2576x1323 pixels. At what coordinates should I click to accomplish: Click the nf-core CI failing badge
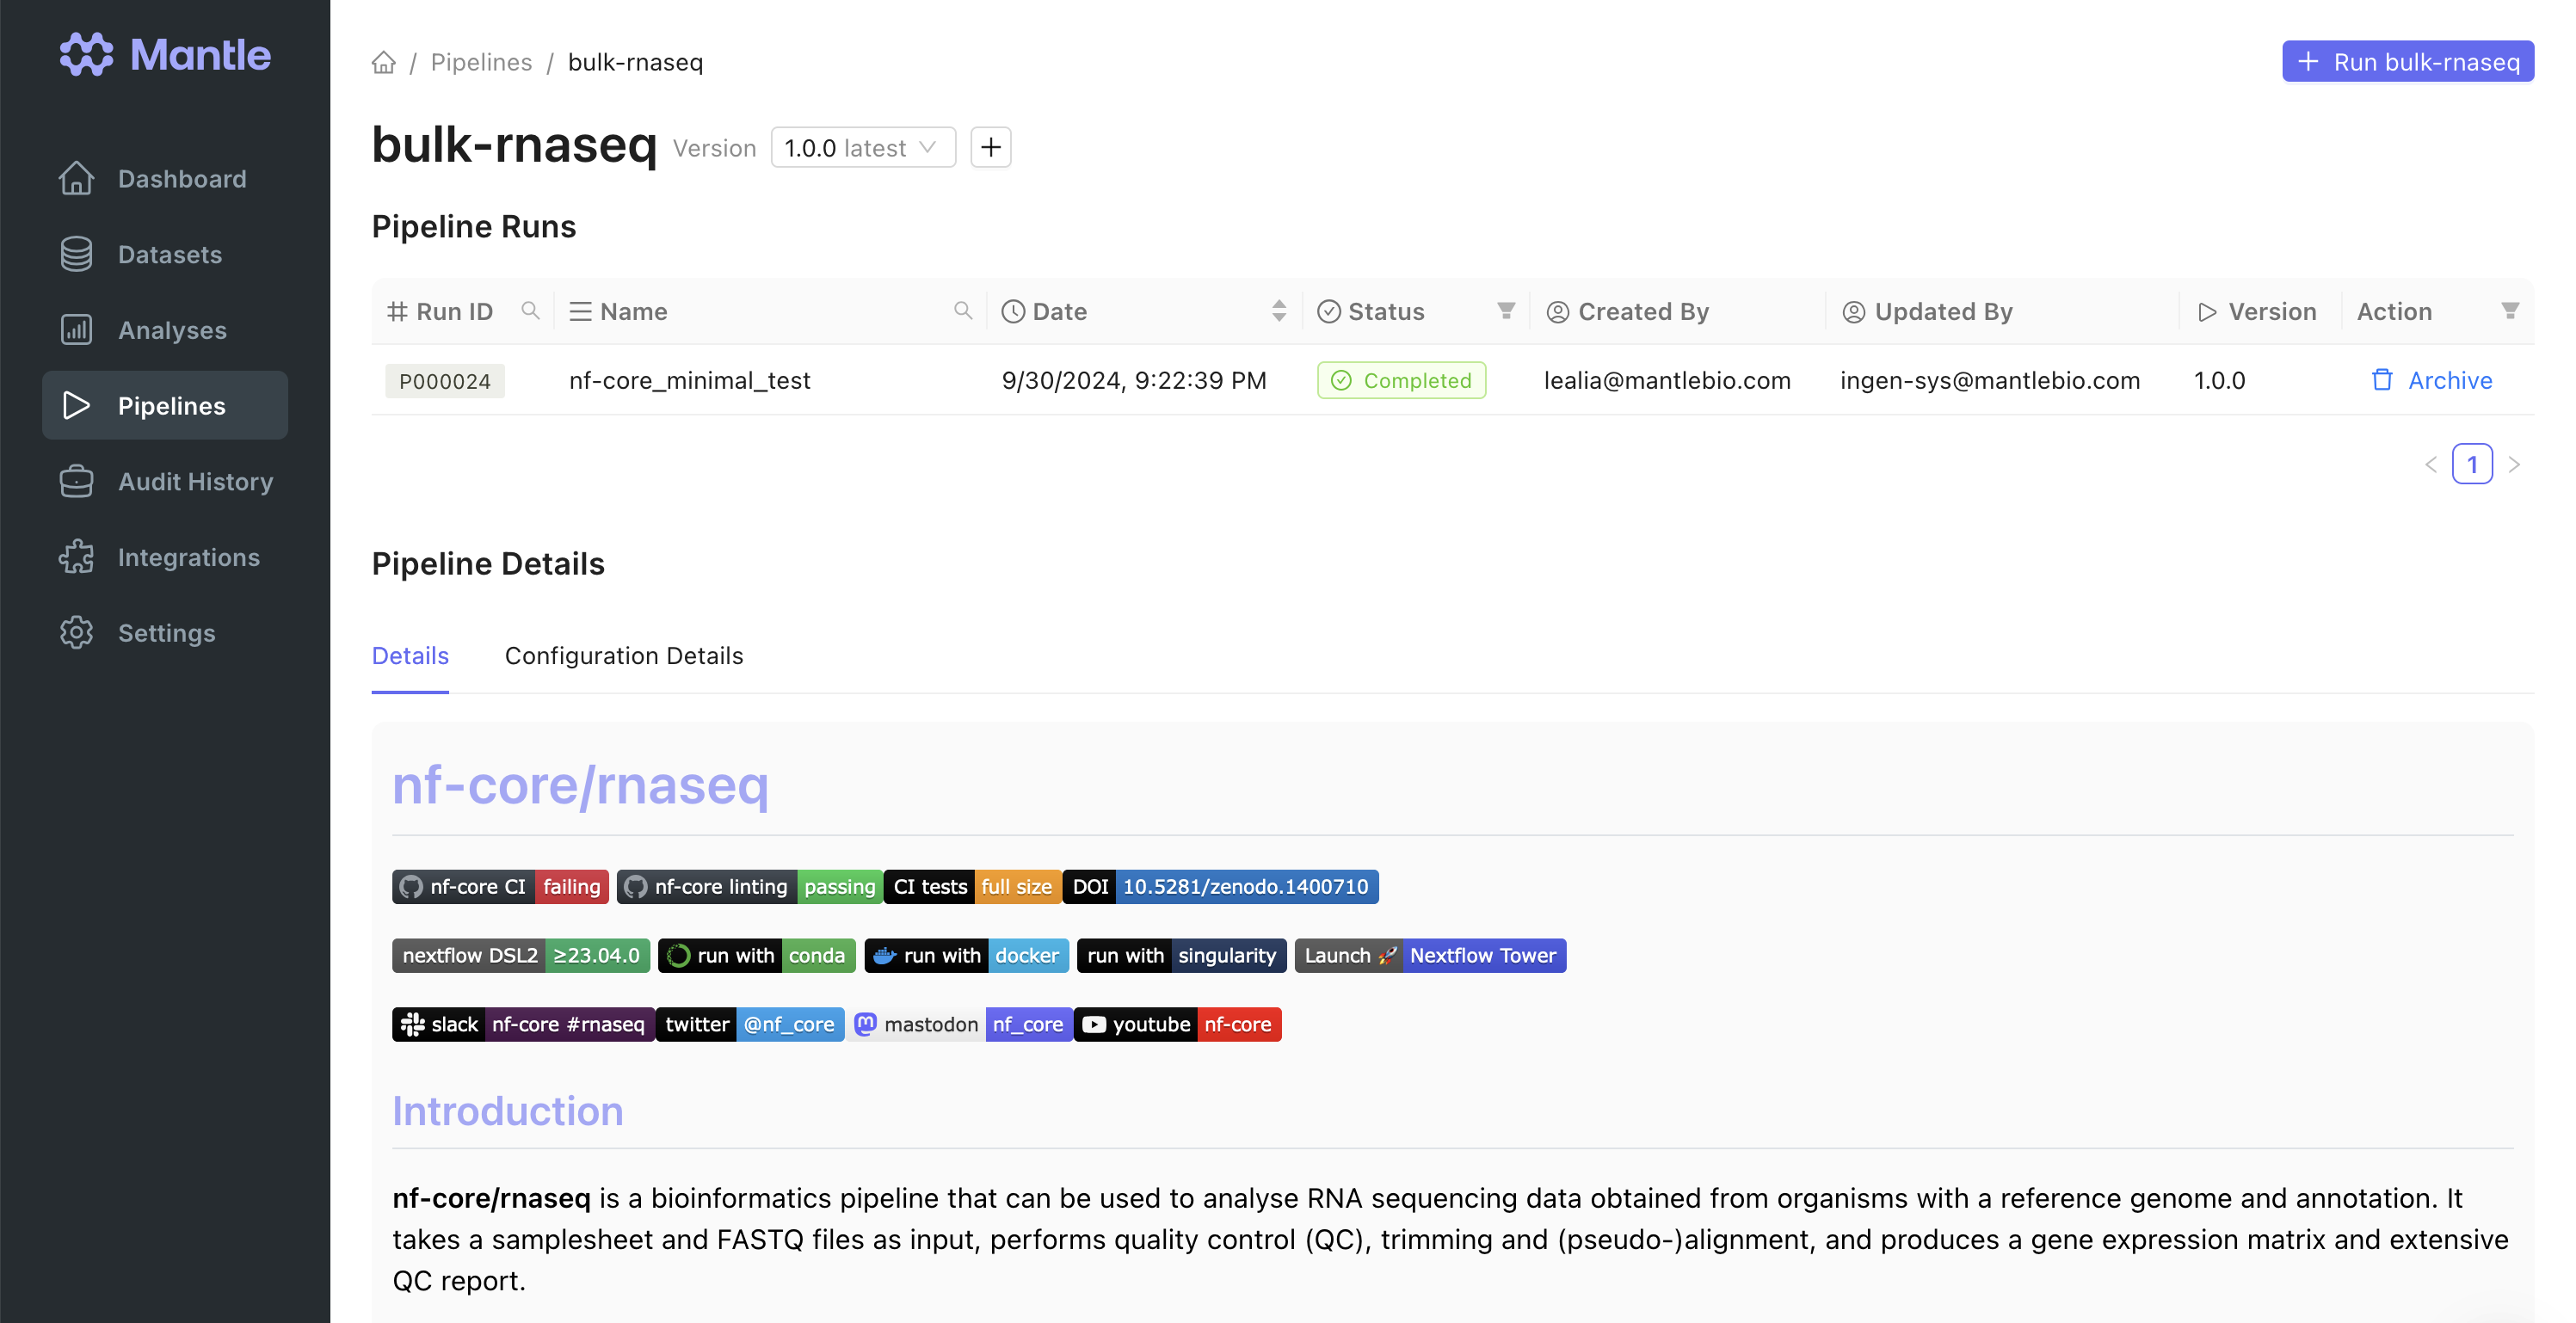click(x=500, y=887)
